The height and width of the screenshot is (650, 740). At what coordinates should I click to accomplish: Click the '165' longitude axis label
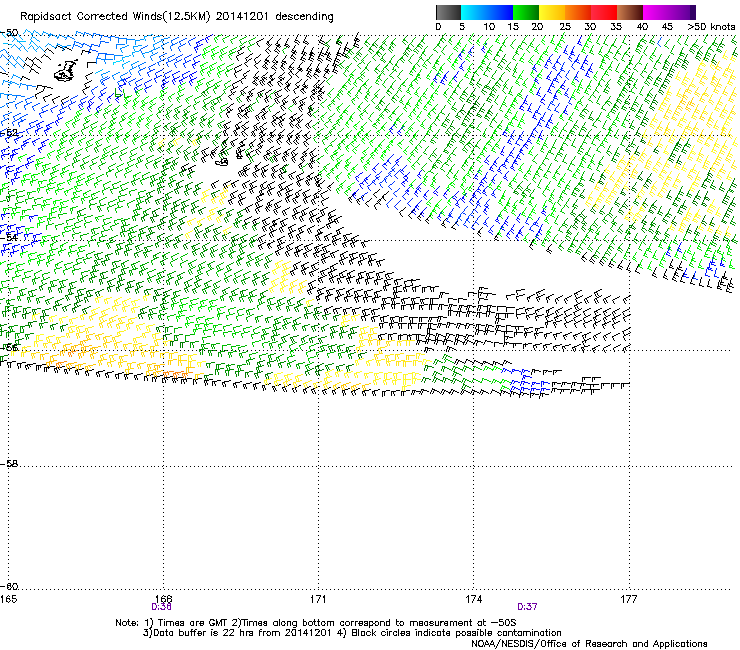point(8,599)
